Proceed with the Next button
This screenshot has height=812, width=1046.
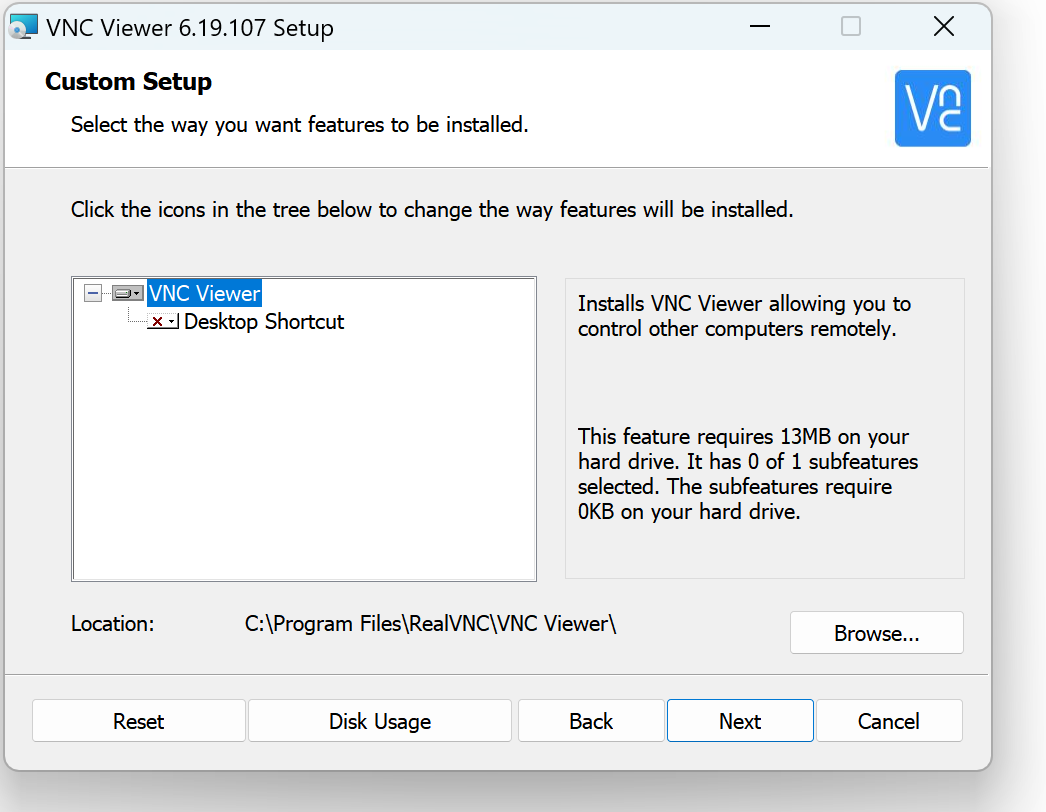(x=740, y=721)
